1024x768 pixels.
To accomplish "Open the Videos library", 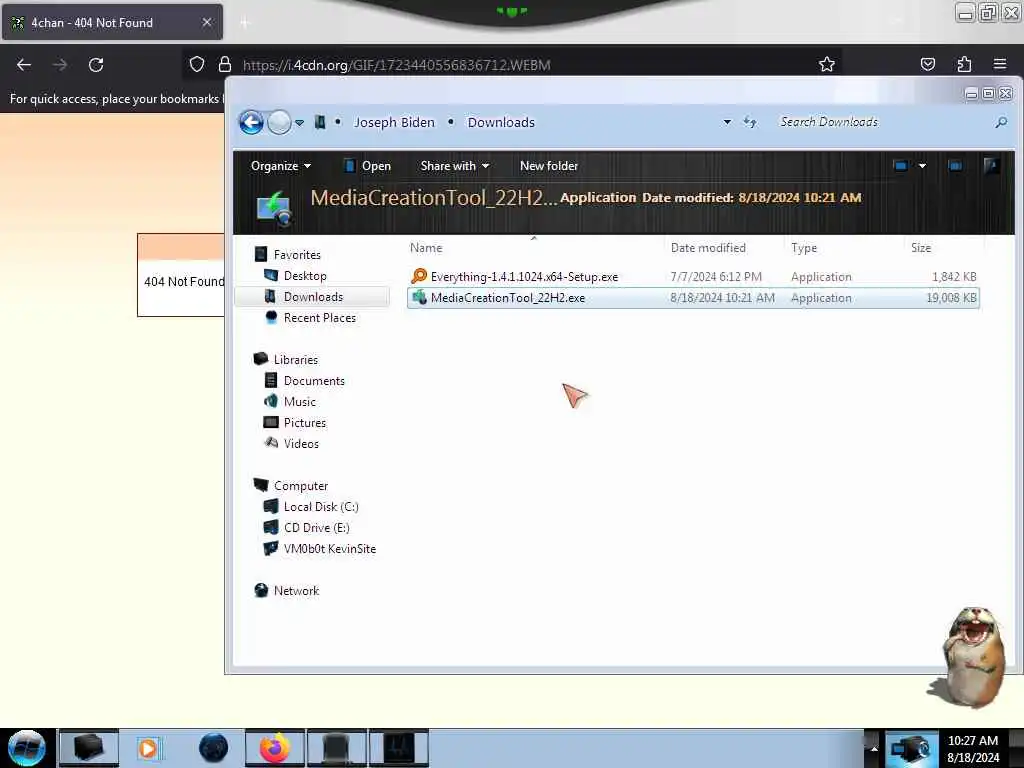I will [x=301, y=443].
